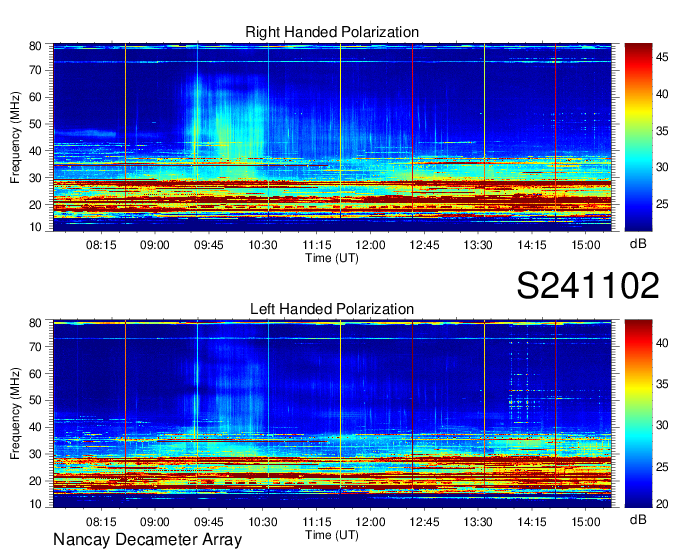Click "Frequency (MHz)" axis label of Left Handed plot

15,414
